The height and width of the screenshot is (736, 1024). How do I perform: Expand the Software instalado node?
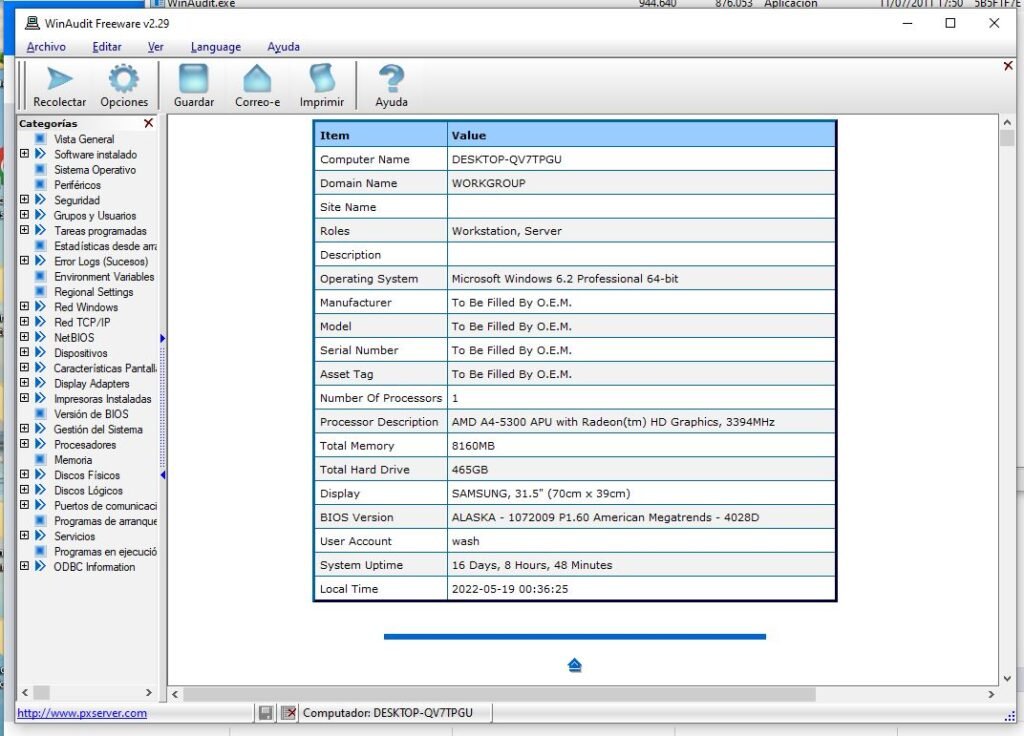(24, 153)
